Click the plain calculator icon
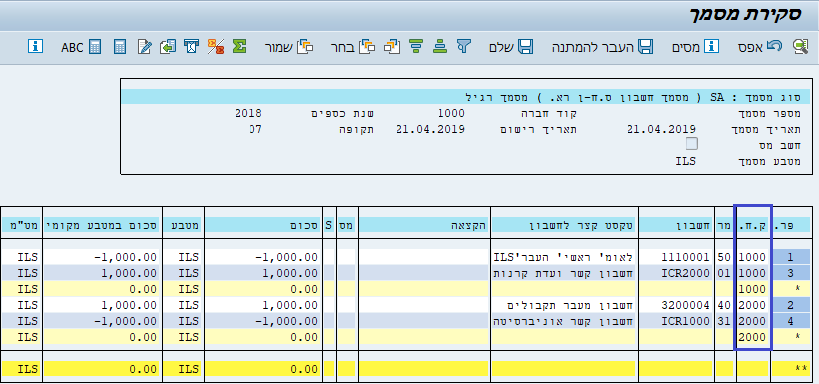Screen dimensions: 819x384 tap(120, 46)
